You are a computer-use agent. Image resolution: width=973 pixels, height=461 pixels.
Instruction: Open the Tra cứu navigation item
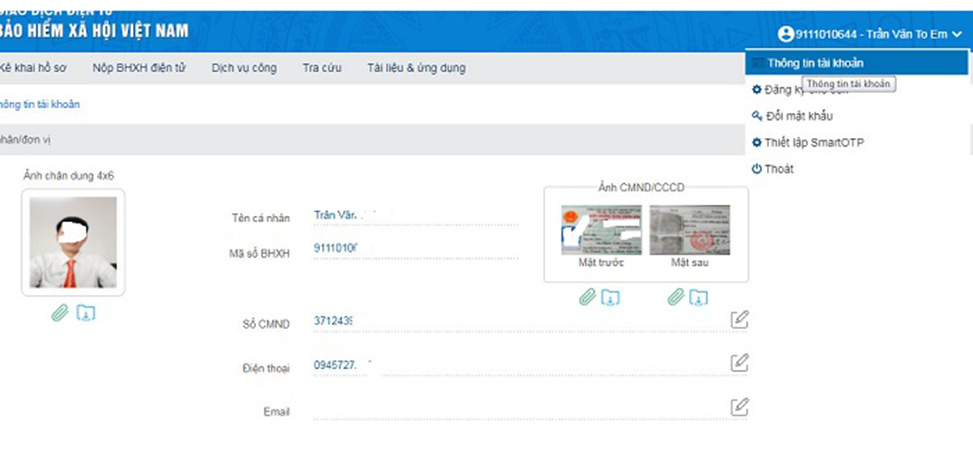(322, 68)
